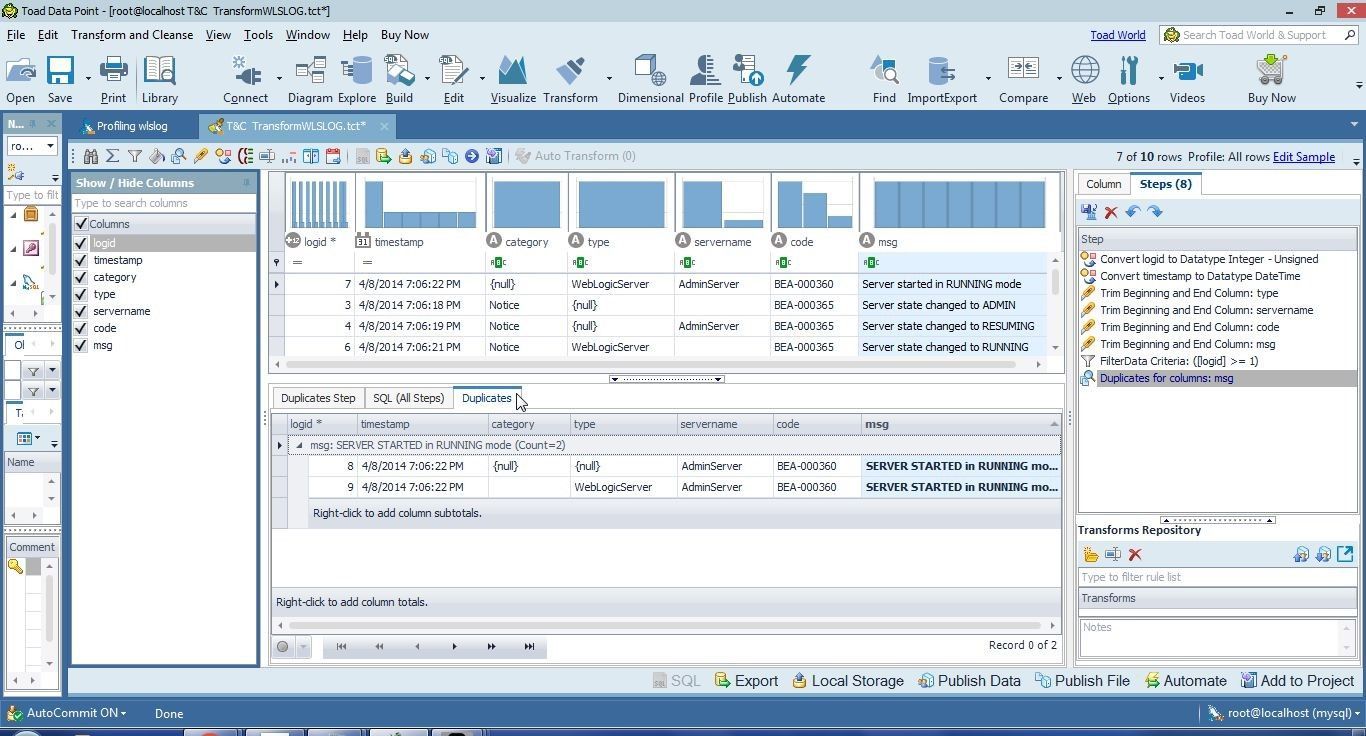Open the connection combo box in navigator
Screen dimensions: 1366x736
[x=32, y=146]
